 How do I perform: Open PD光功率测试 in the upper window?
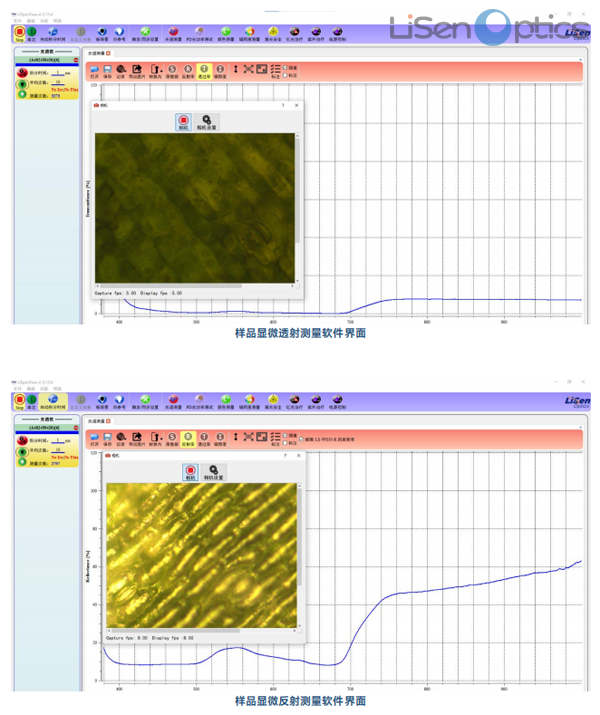point(199,34)
